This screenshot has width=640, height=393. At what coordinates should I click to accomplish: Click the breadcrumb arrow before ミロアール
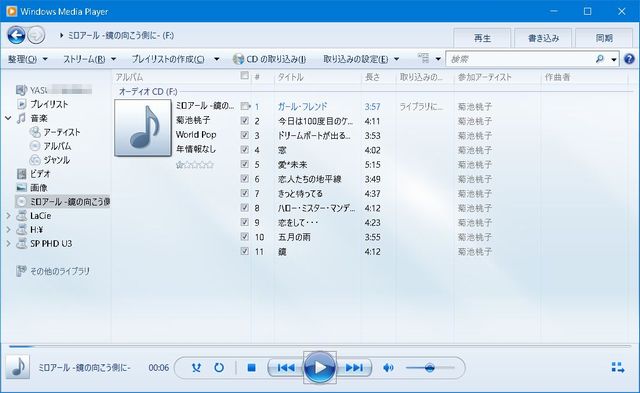point(62,36)
